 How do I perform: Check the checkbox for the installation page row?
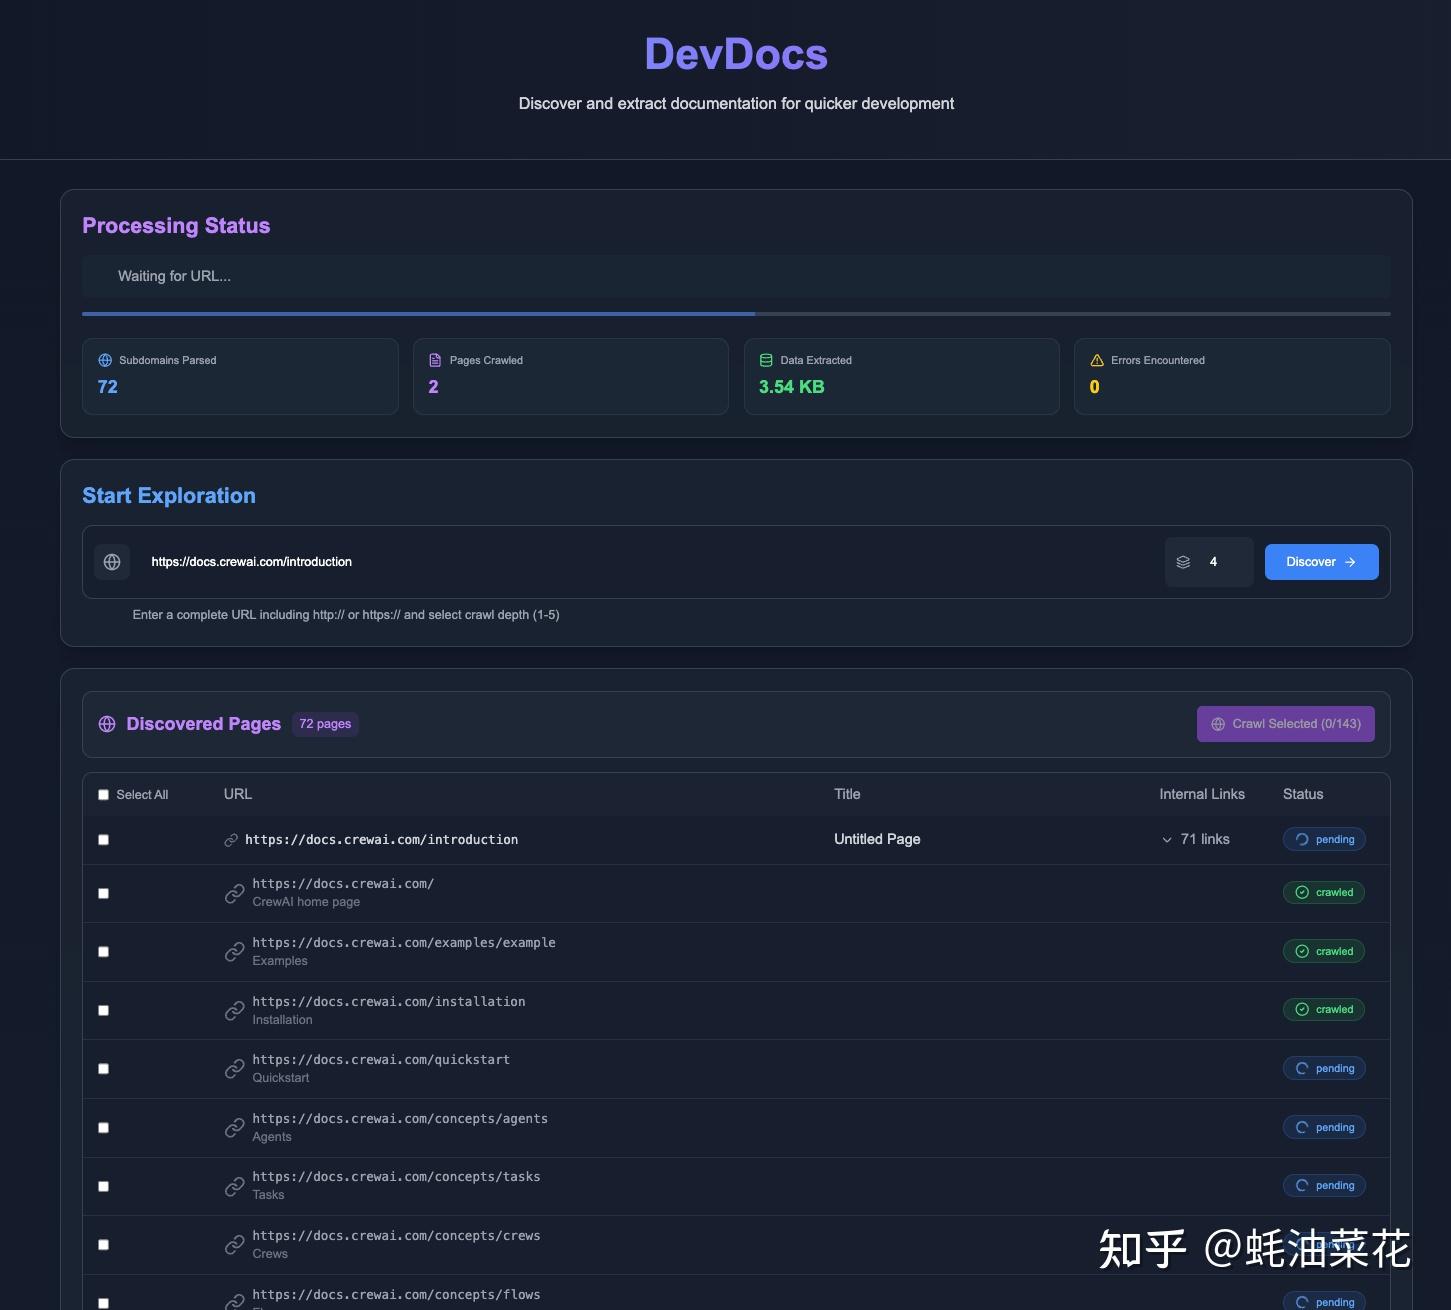pos(103,1010)
